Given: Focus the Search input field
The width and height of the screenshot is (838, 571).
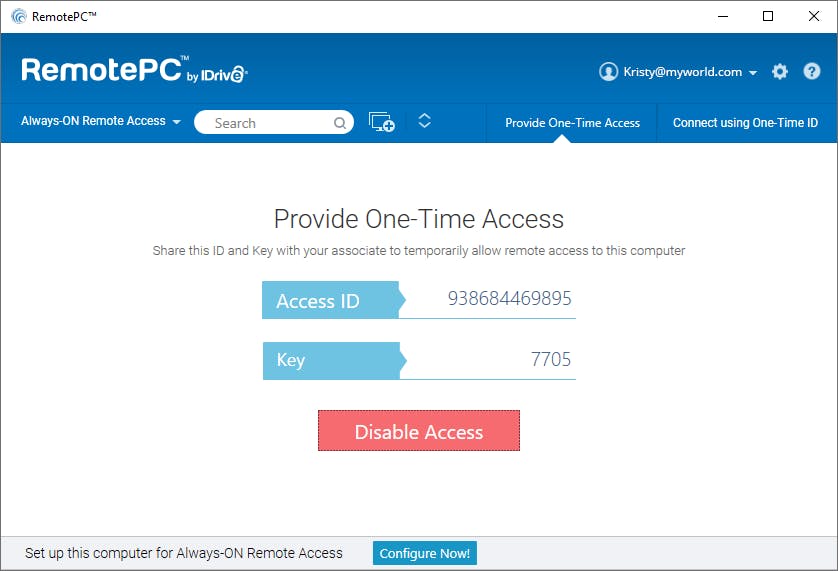Looking at the screenshot, I should pyautogui.click(x=274, y=122).
